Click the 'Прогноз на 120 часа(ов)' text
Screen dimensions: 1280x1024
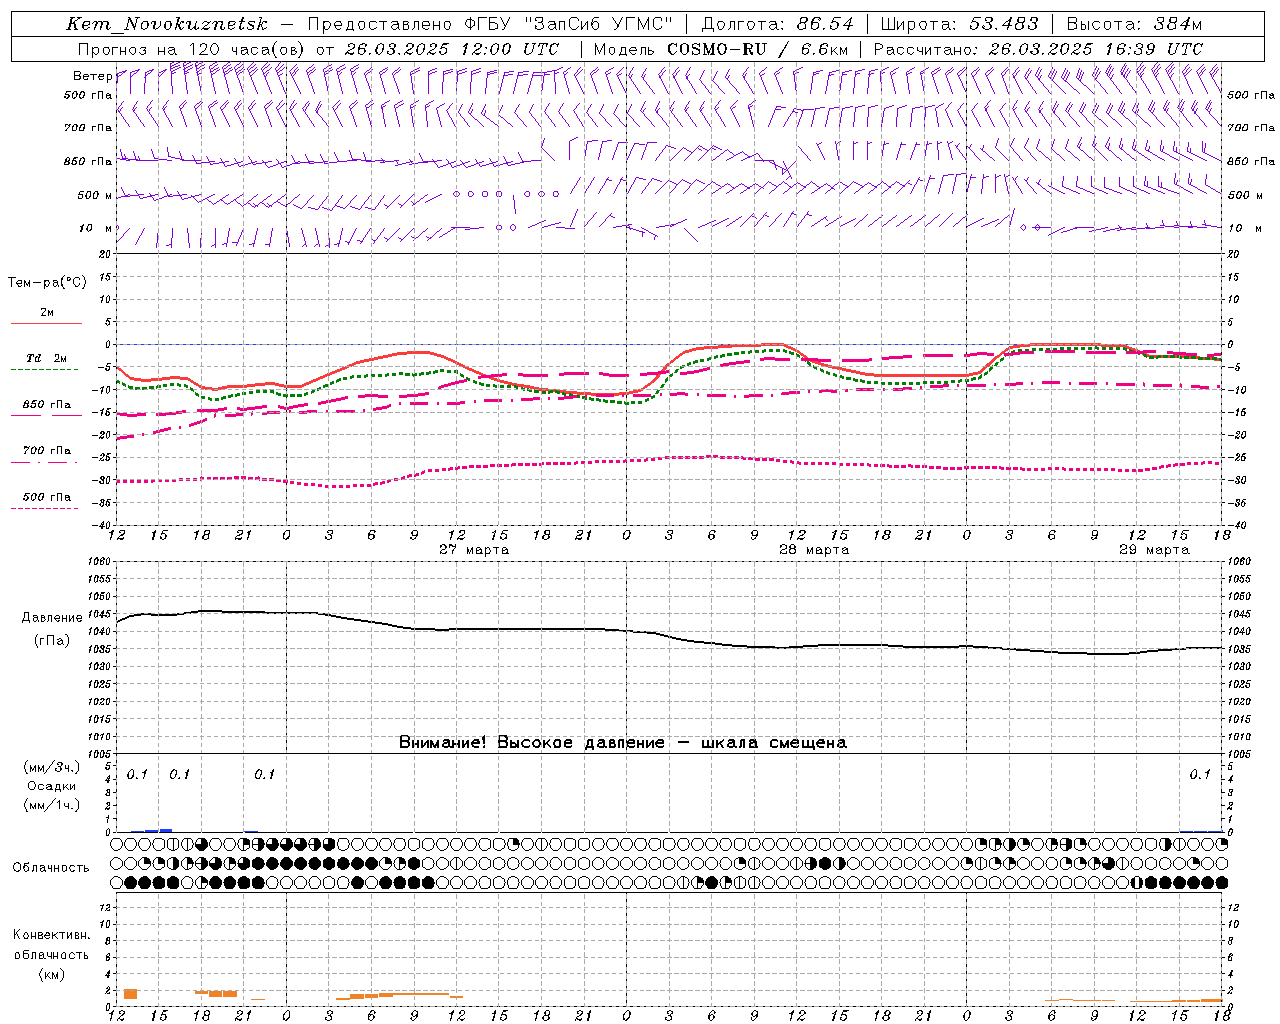(192, 49)
